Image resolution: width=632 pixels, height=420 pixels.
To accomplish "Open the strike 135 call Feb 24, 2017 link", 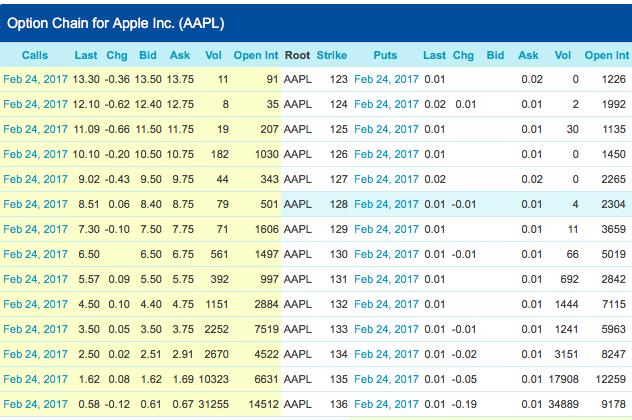I will [x=35, y=379].
